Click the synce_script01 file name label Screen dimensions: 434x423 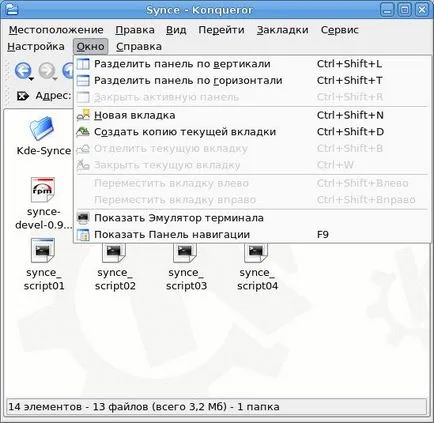(44, 279)
